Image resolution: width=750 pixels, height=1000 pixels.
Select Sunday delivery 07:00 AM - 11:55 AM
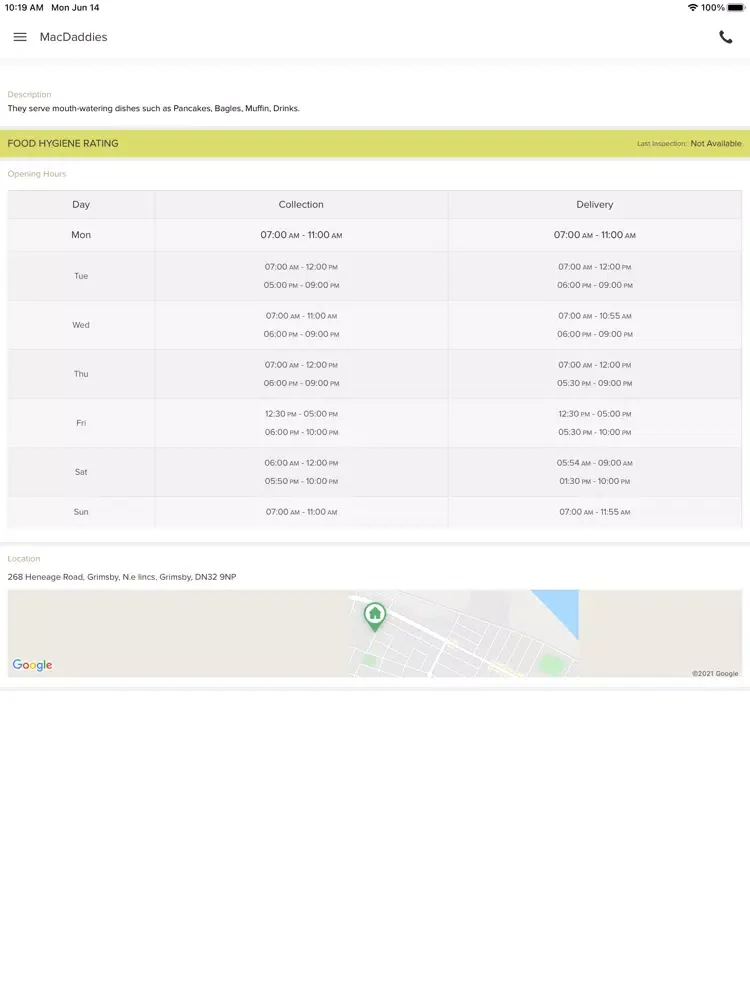(x=594, y=512)
